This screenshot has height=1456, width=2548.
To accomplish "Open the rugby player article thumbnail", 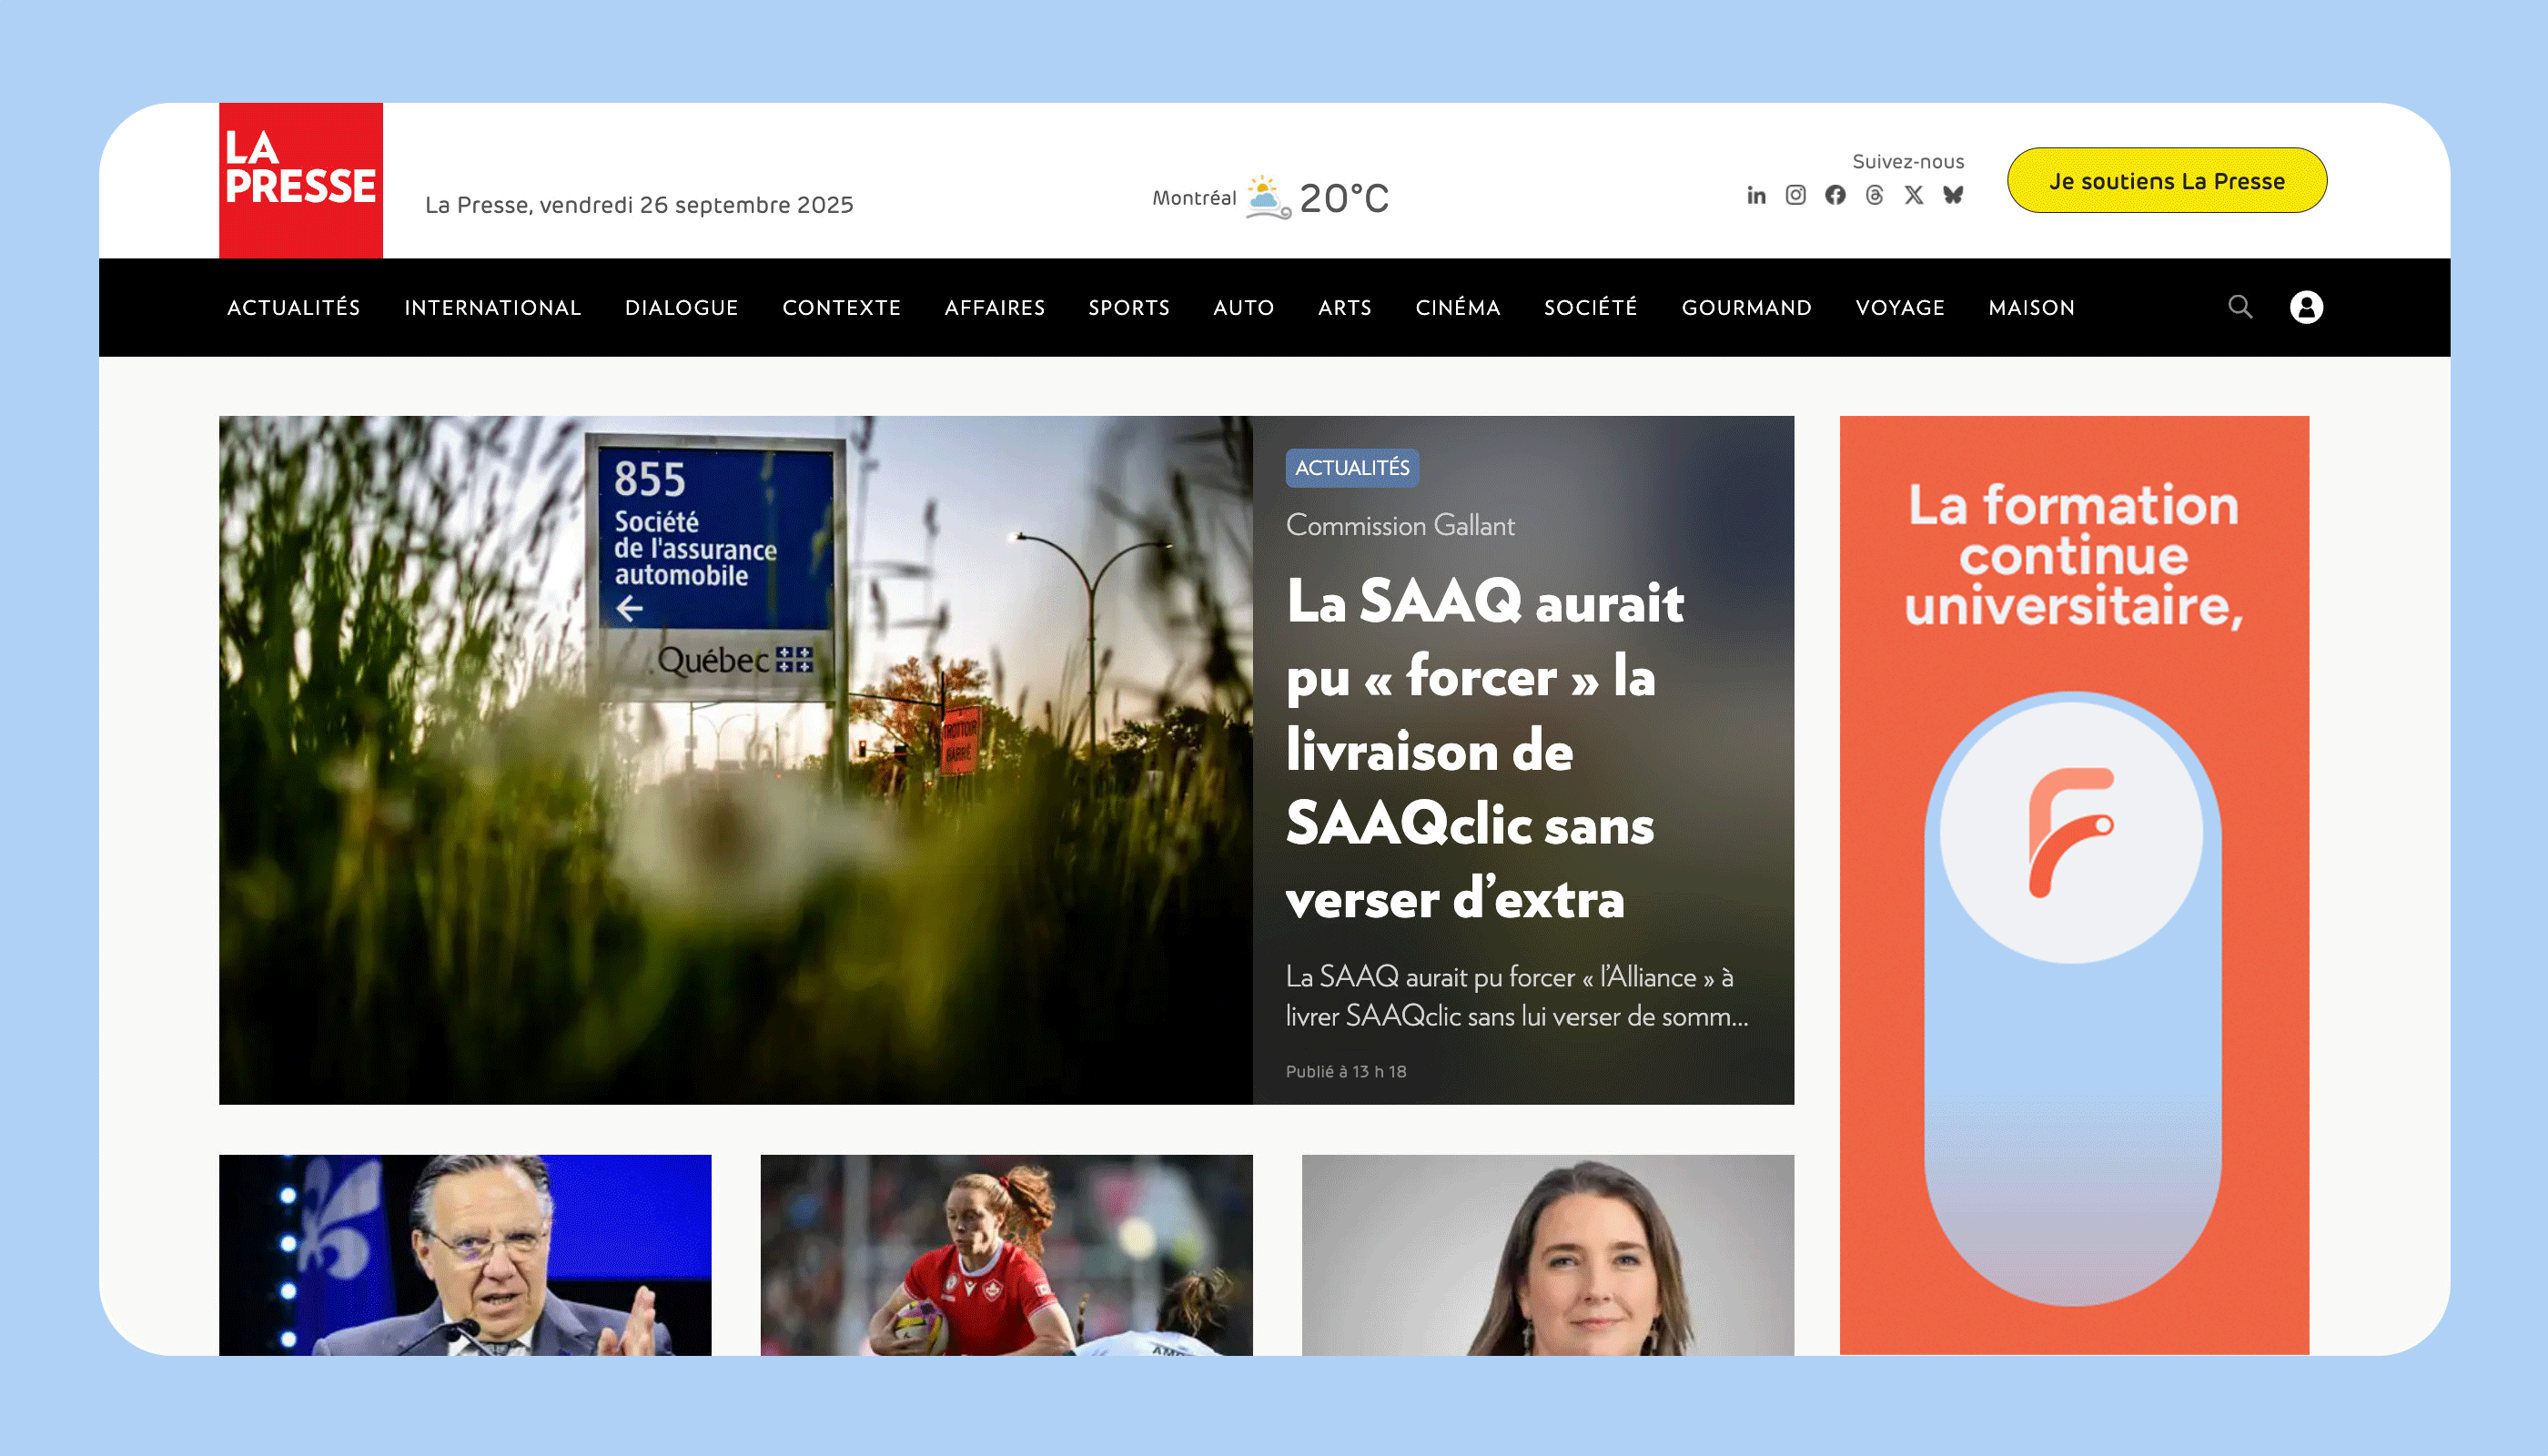I will (1006, 1255).
